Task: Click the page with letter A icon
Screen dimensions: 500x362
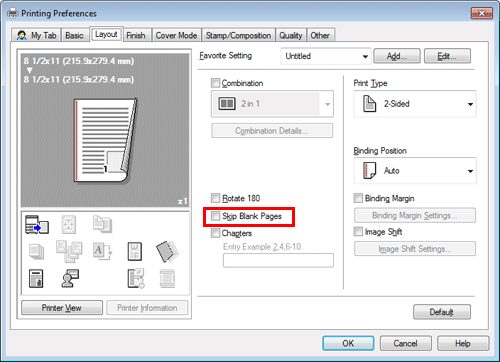Action: (102, 251)
